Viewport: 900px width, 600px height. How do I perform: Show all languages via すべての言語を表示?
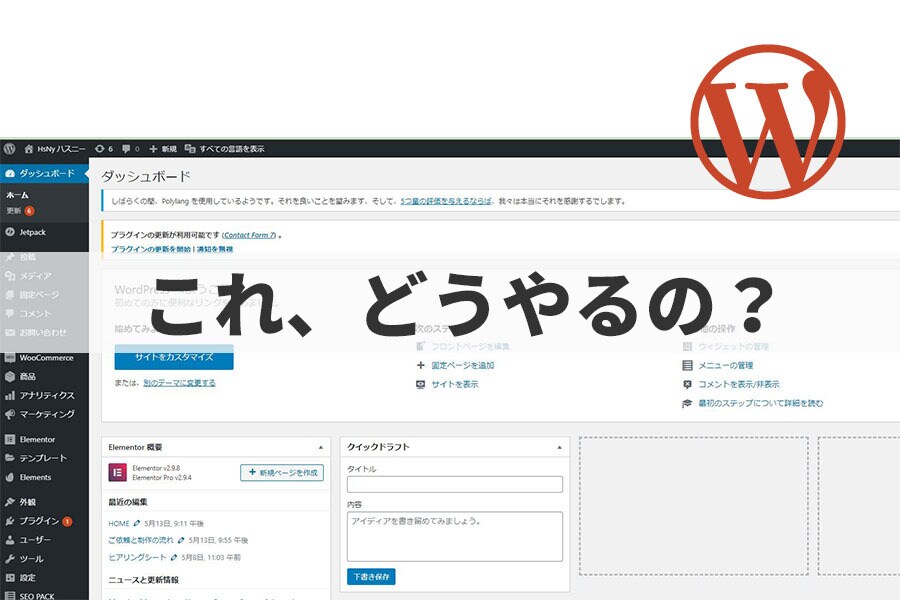click(224, 149)
